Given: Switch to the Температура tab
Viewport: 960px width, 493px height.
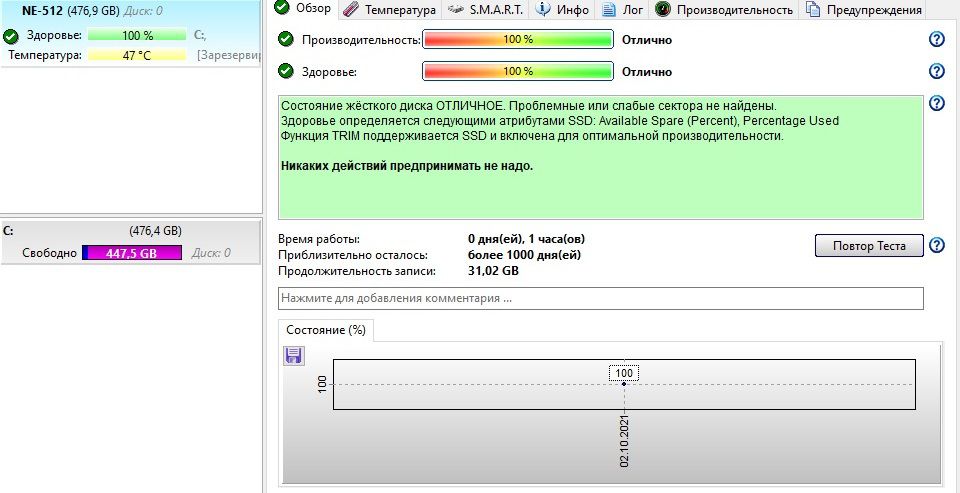Looking at the screenshot, I should point(389,10).
